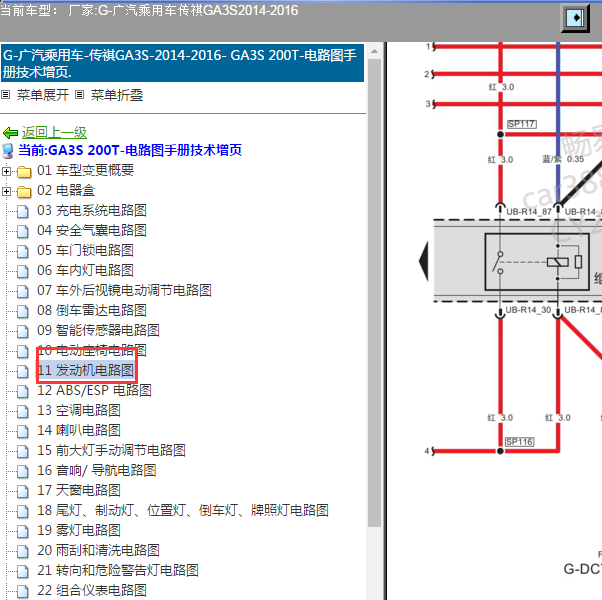
Task: Click document icon for 22 组合仪表电路图
Action: 23,591
